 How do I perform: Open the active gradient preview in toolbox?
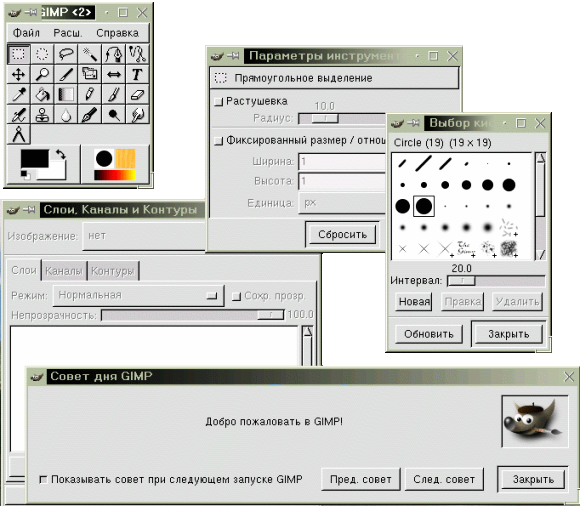[115, 175]
